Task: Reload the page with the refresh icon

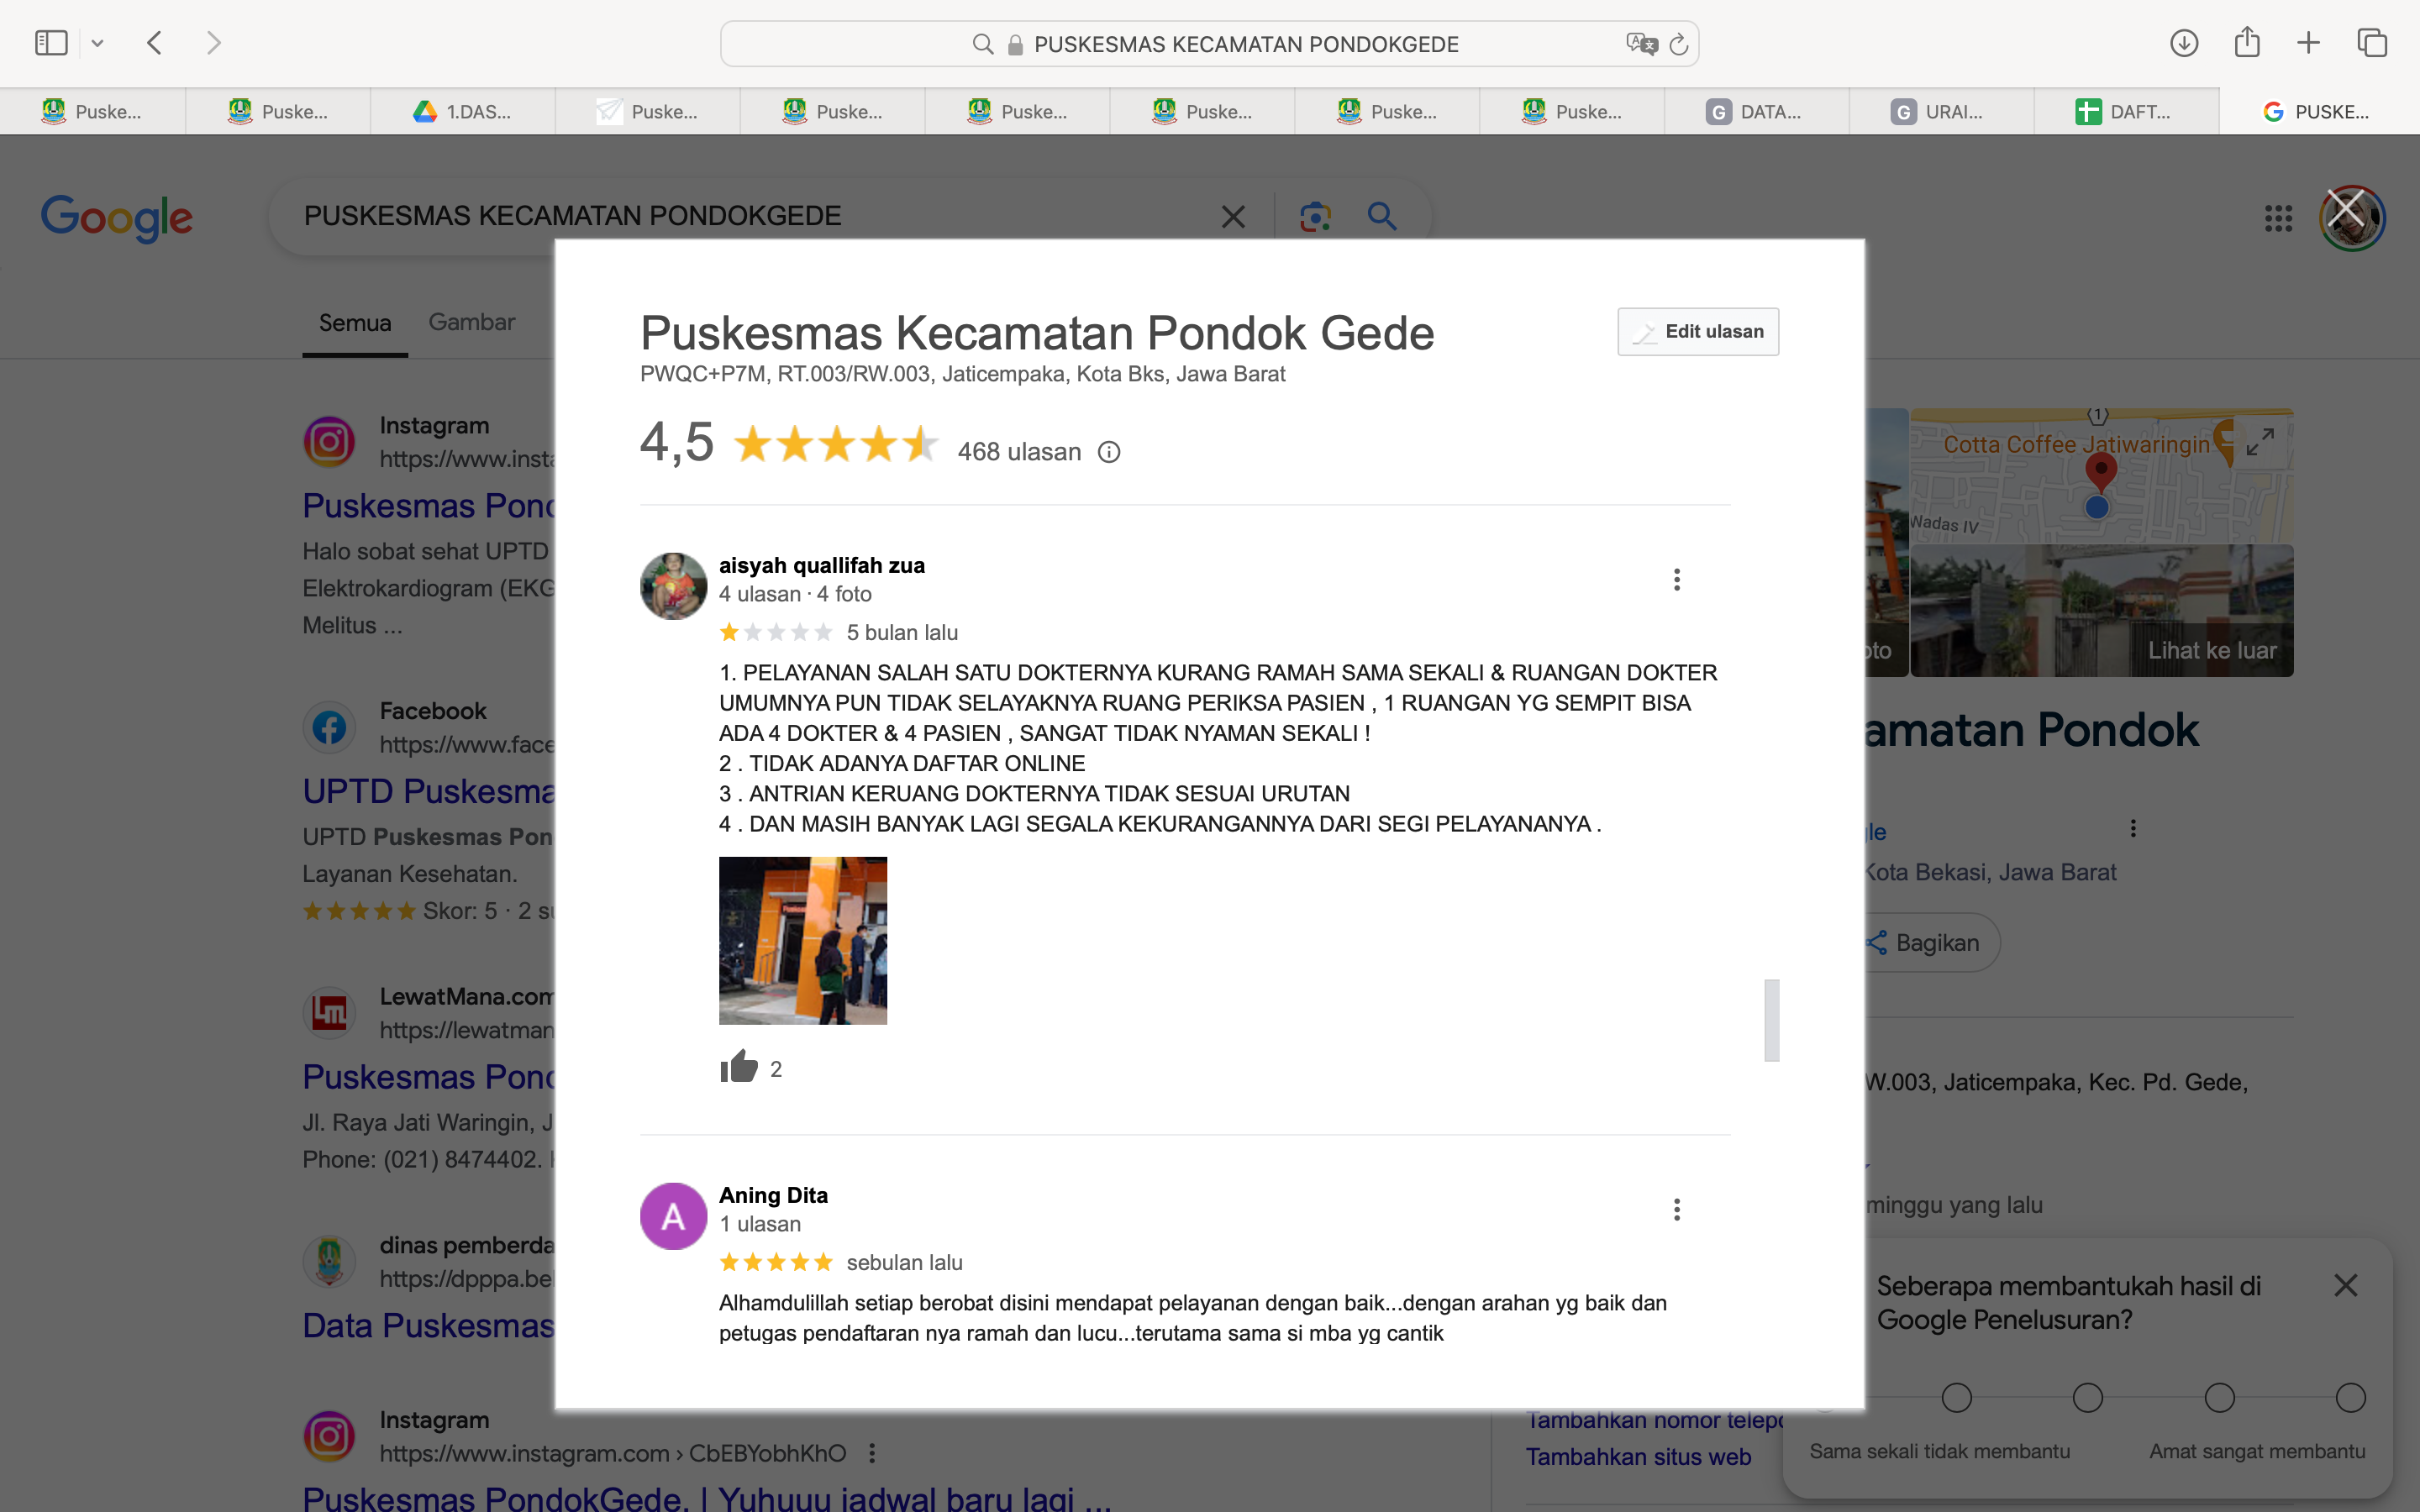Action: (1680, 44)
